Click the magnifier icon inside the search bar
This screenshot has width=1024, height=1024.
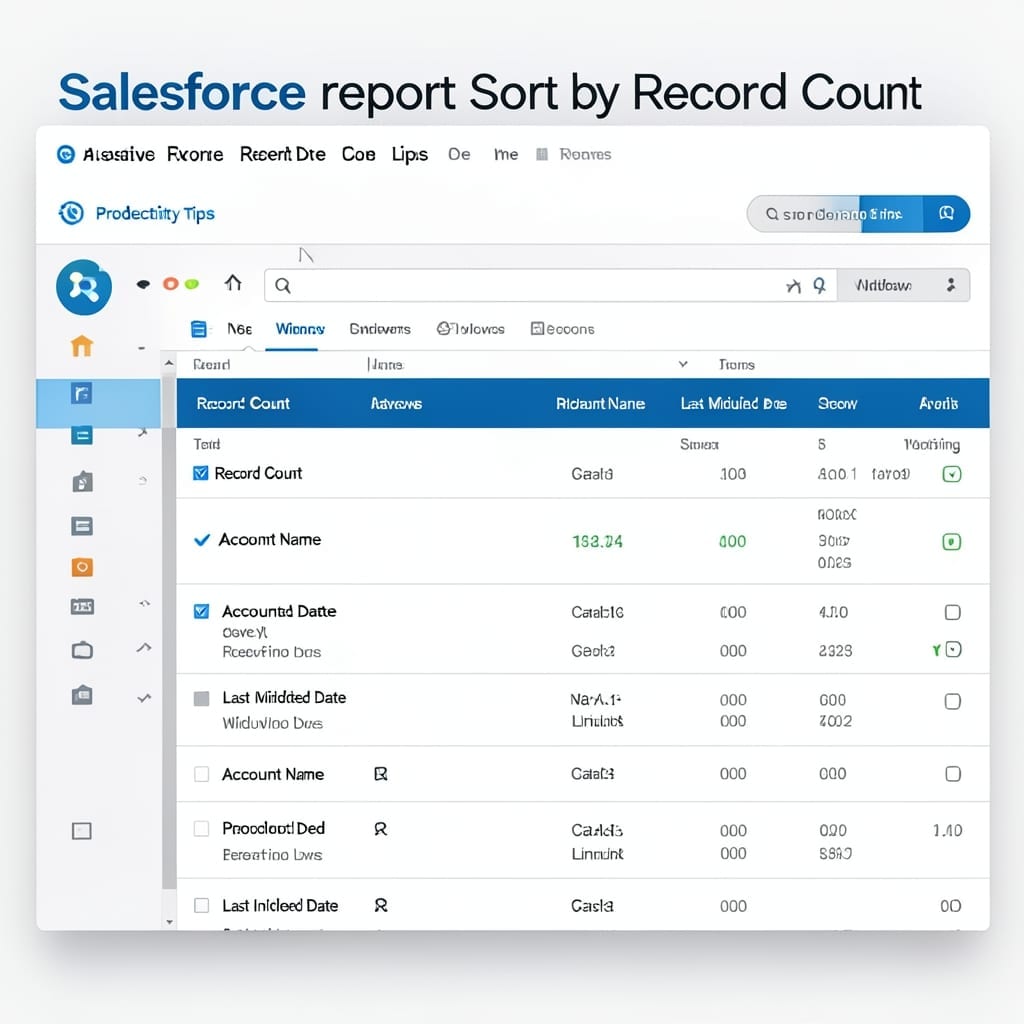point(283,285)
